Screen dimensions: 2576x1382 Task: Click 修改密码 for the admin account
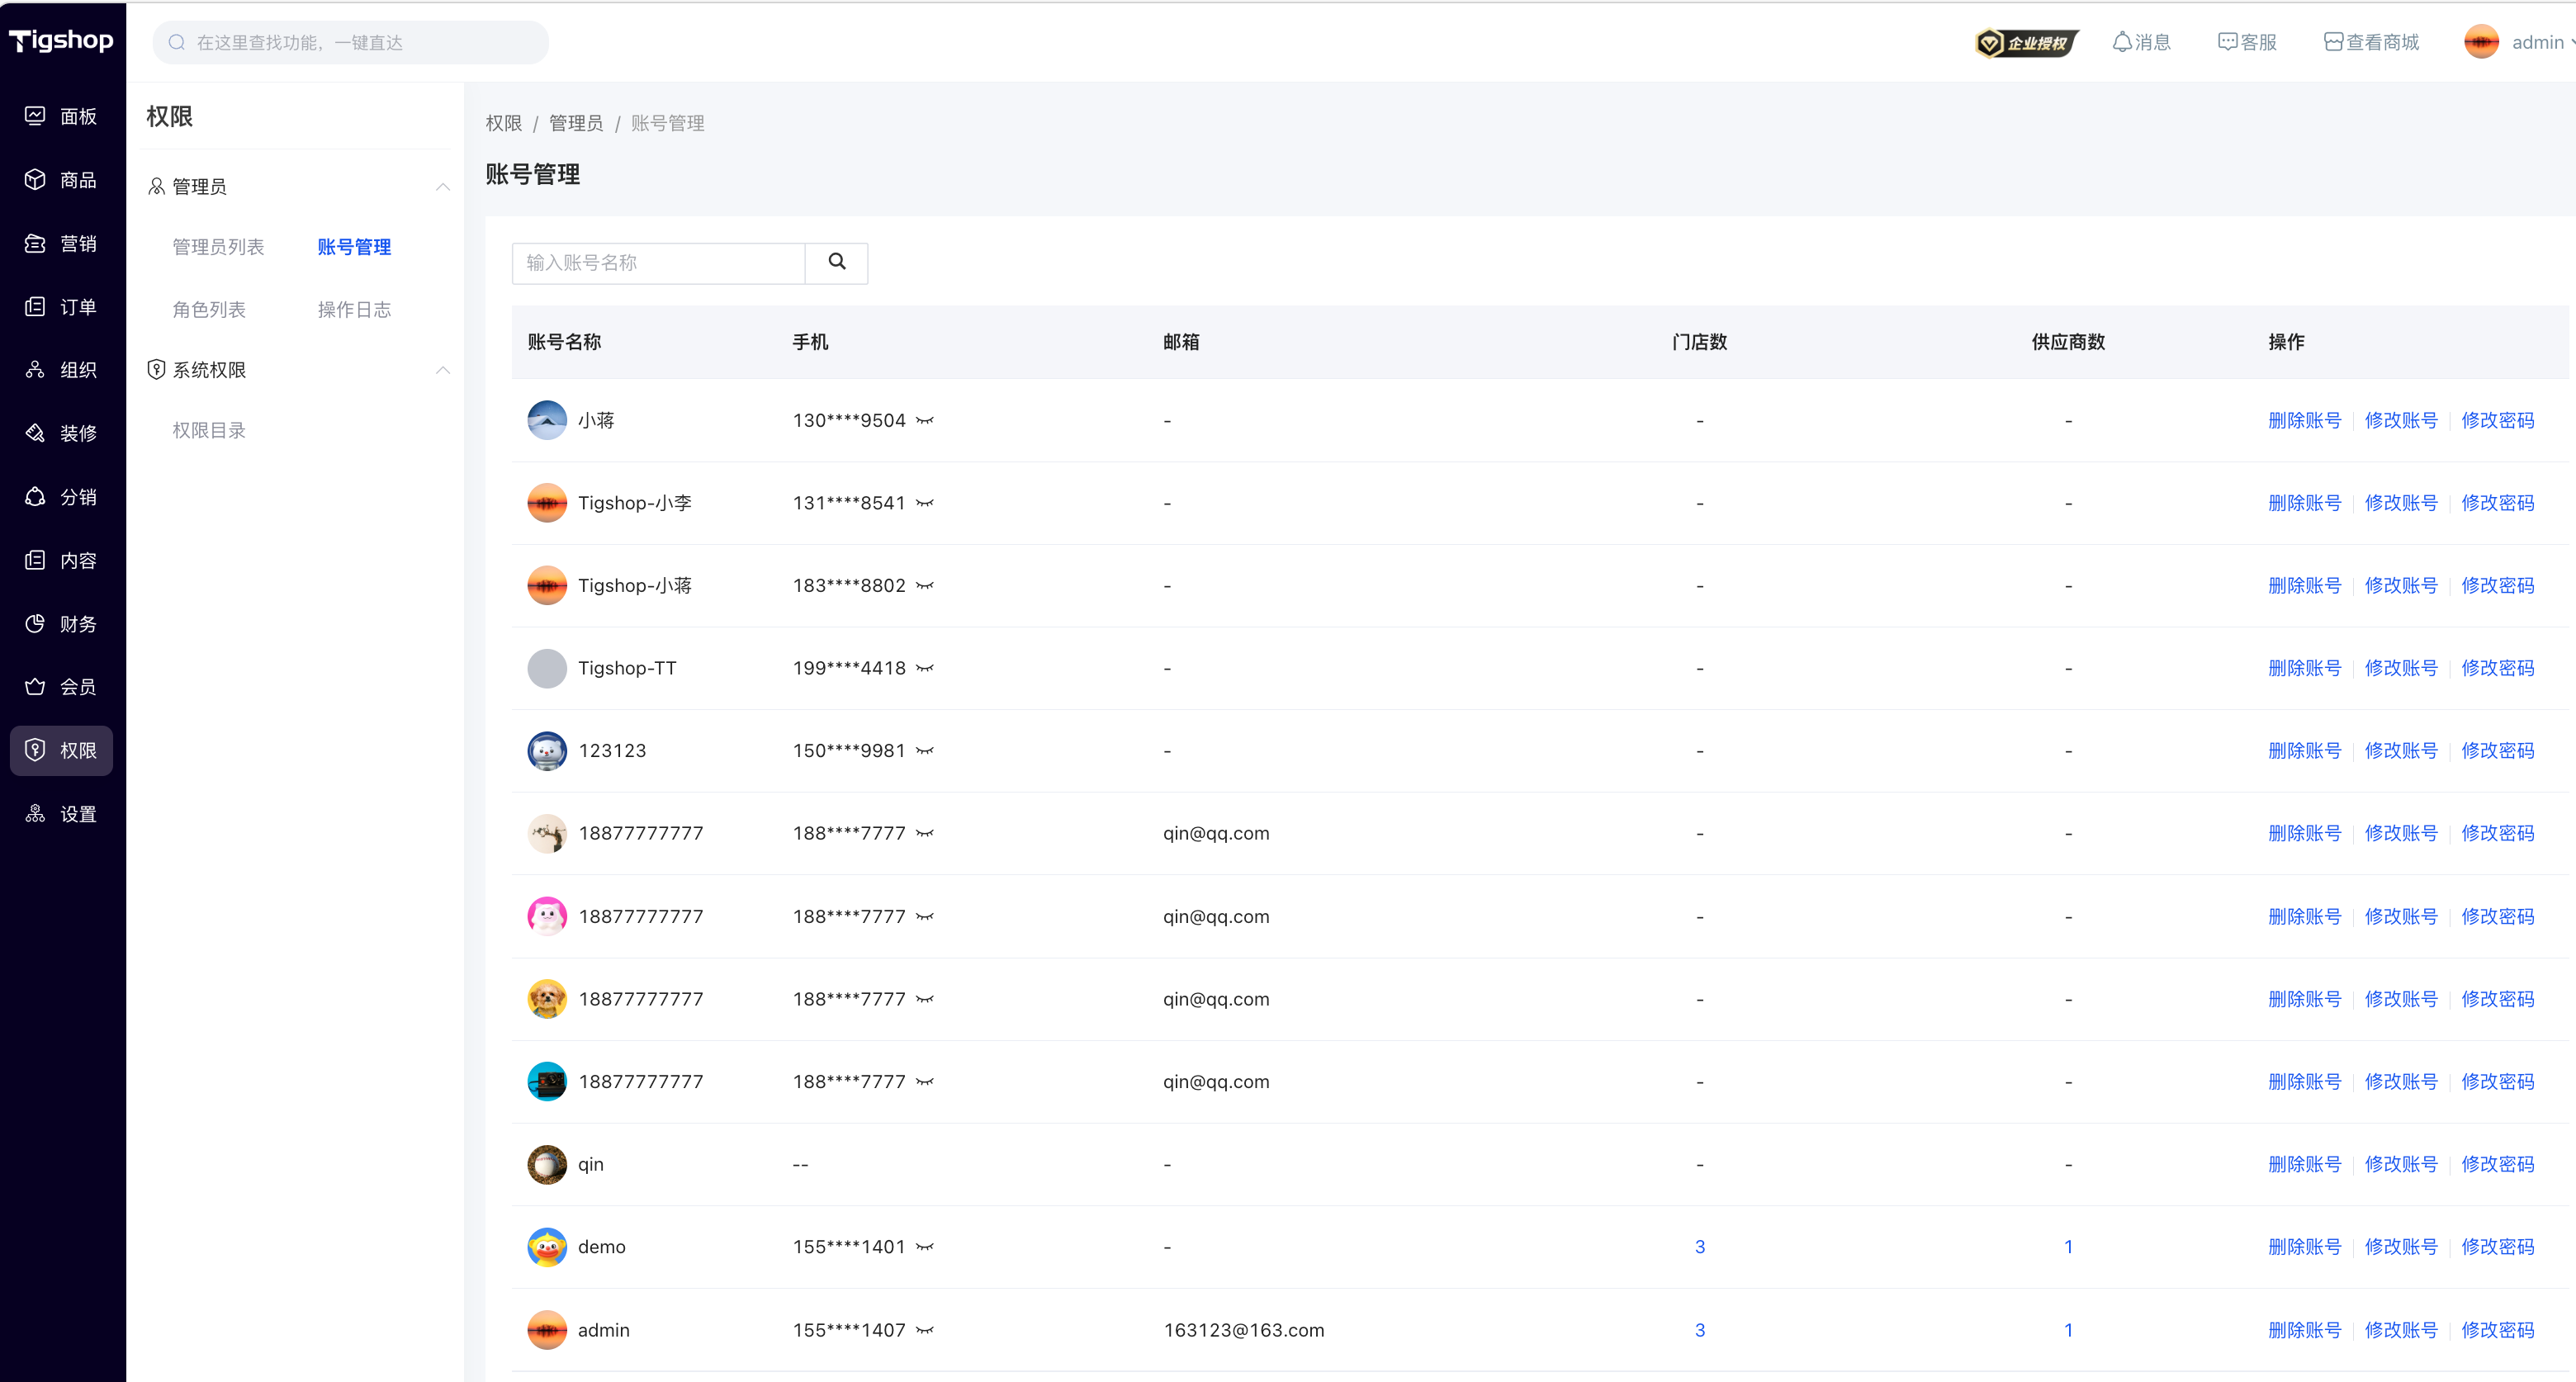tap(2497, 1330)
